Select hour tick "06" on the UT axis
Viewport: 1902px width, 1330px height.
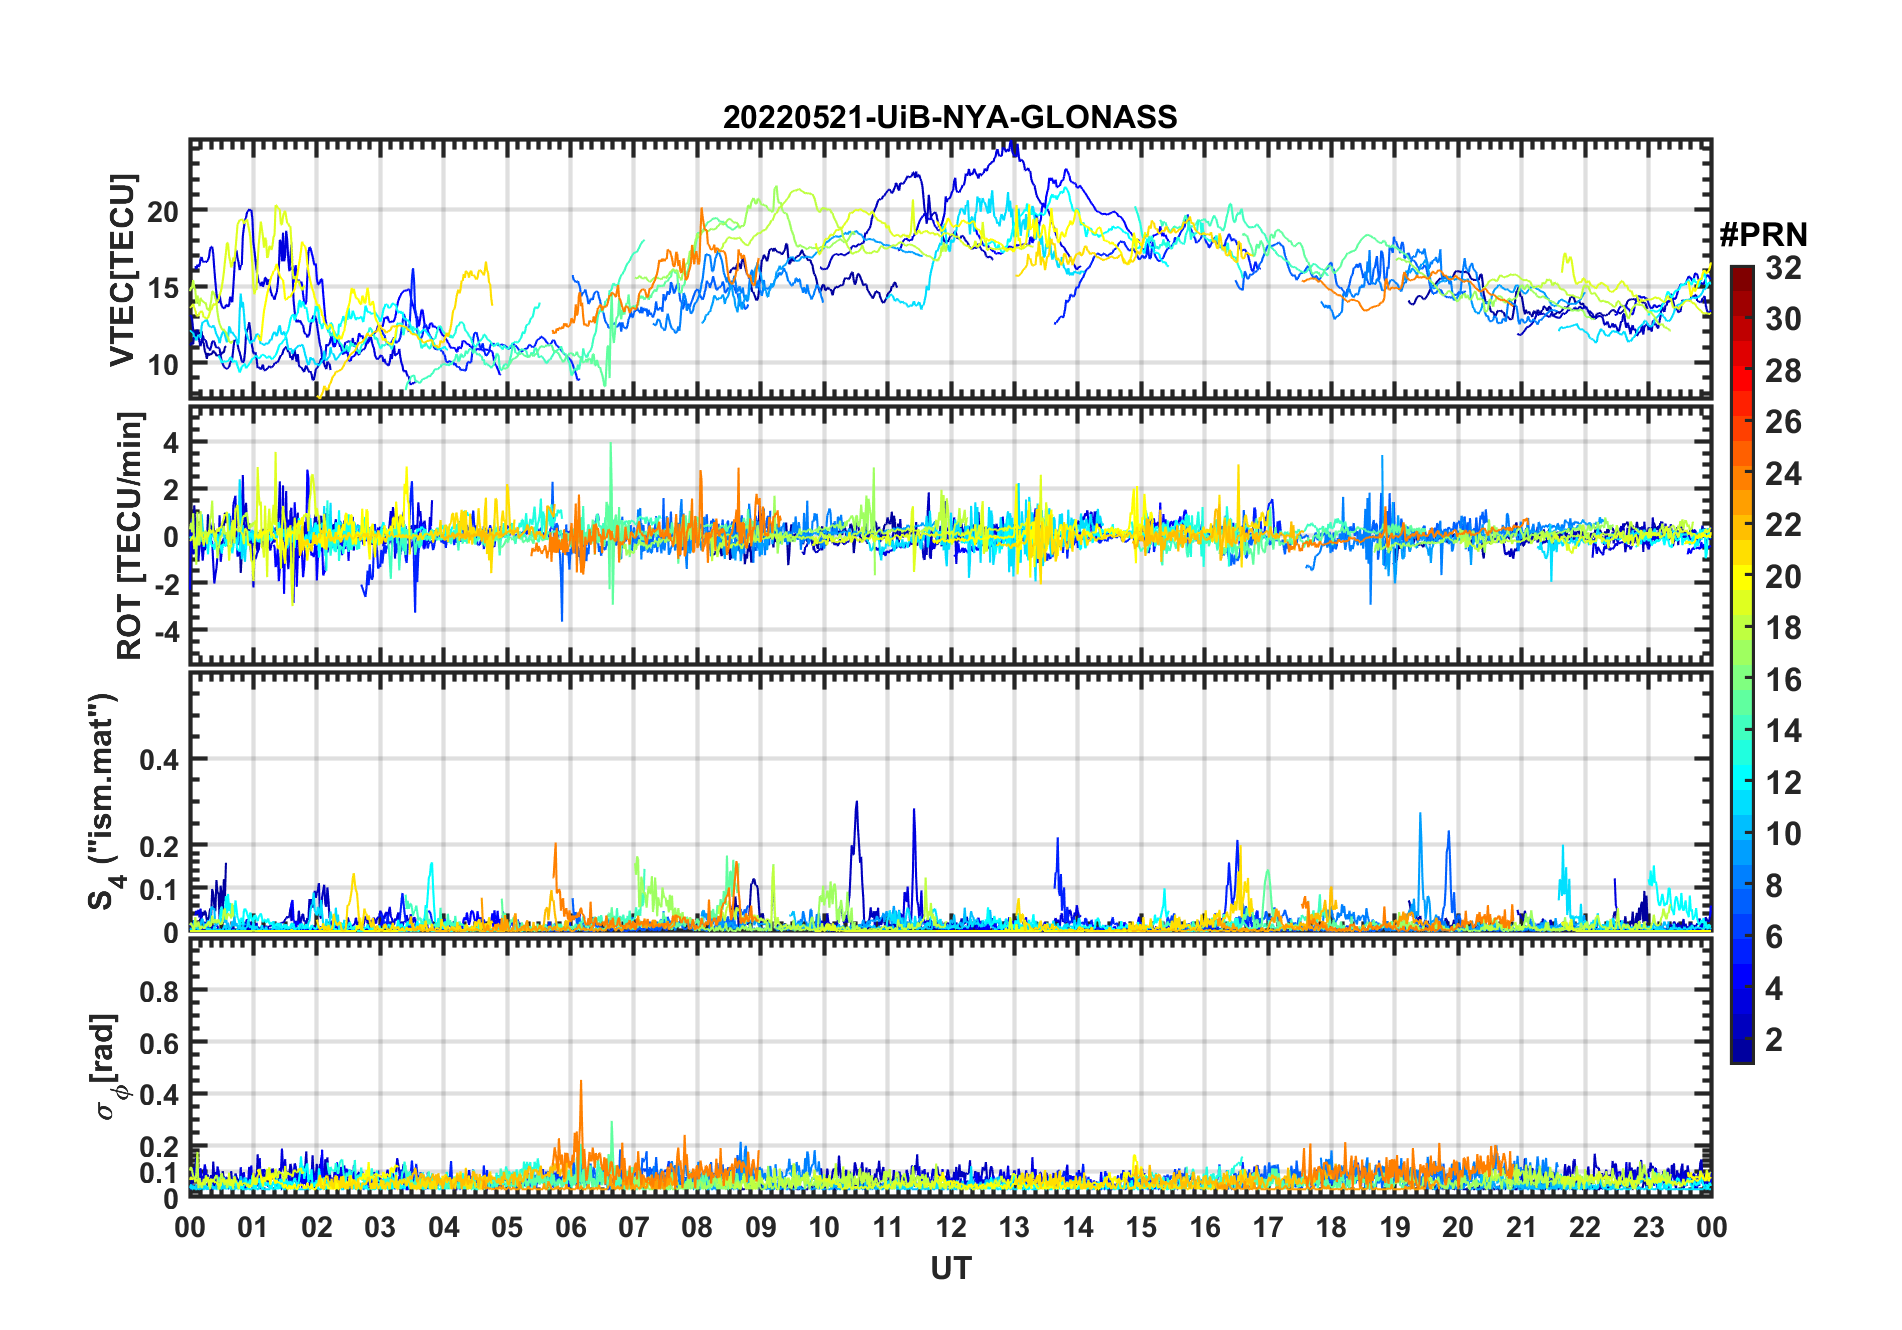coord(571,1227)
